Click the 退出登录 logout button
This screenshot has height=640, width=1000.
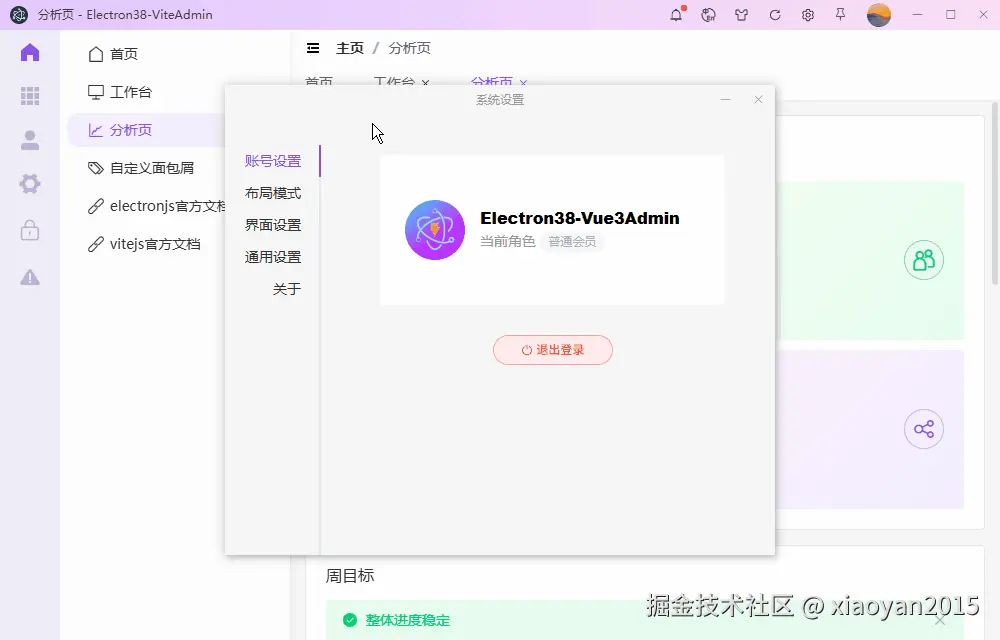[x=553, y=350]
